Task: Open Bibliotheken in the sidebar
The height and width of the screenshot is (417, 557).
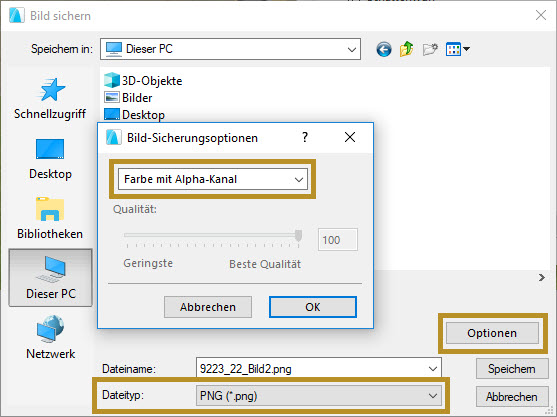Action: tap(50, 218)
